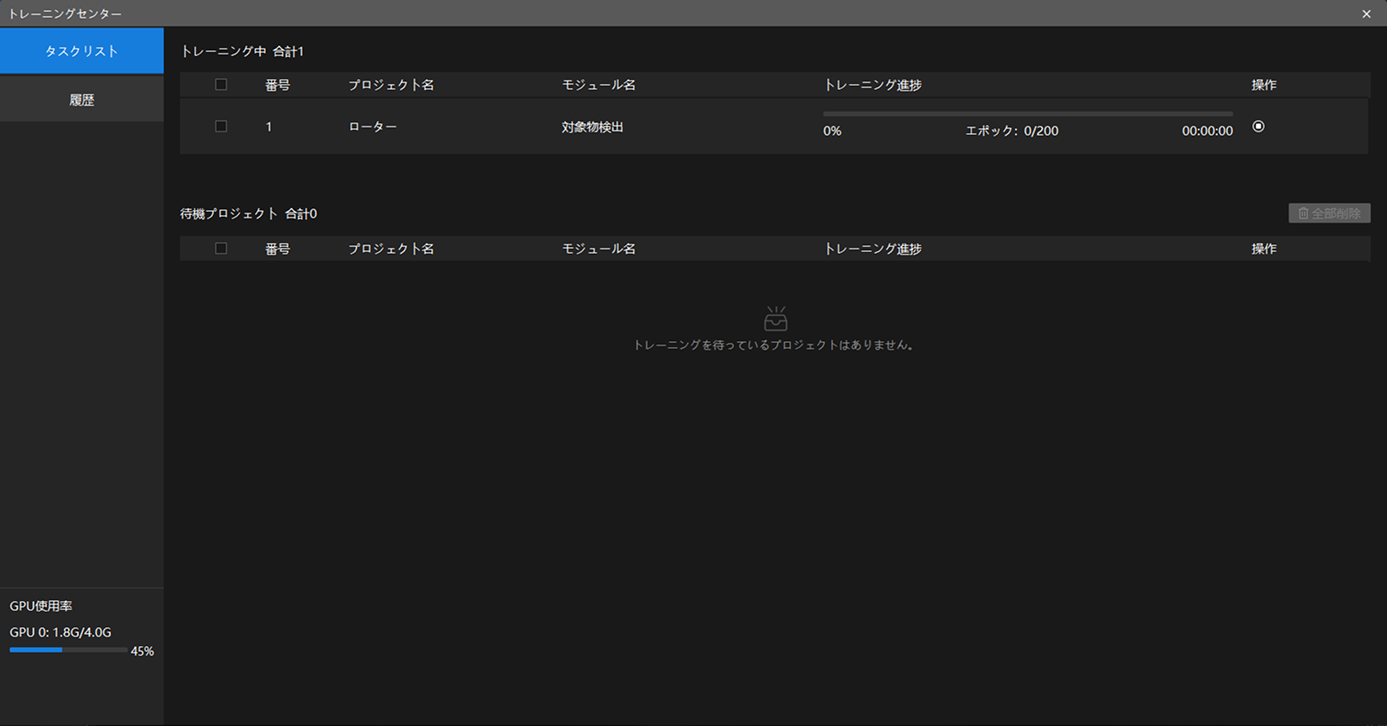
Task: Click the empty inbox icon in waiting list
Action: click(776, 318)
